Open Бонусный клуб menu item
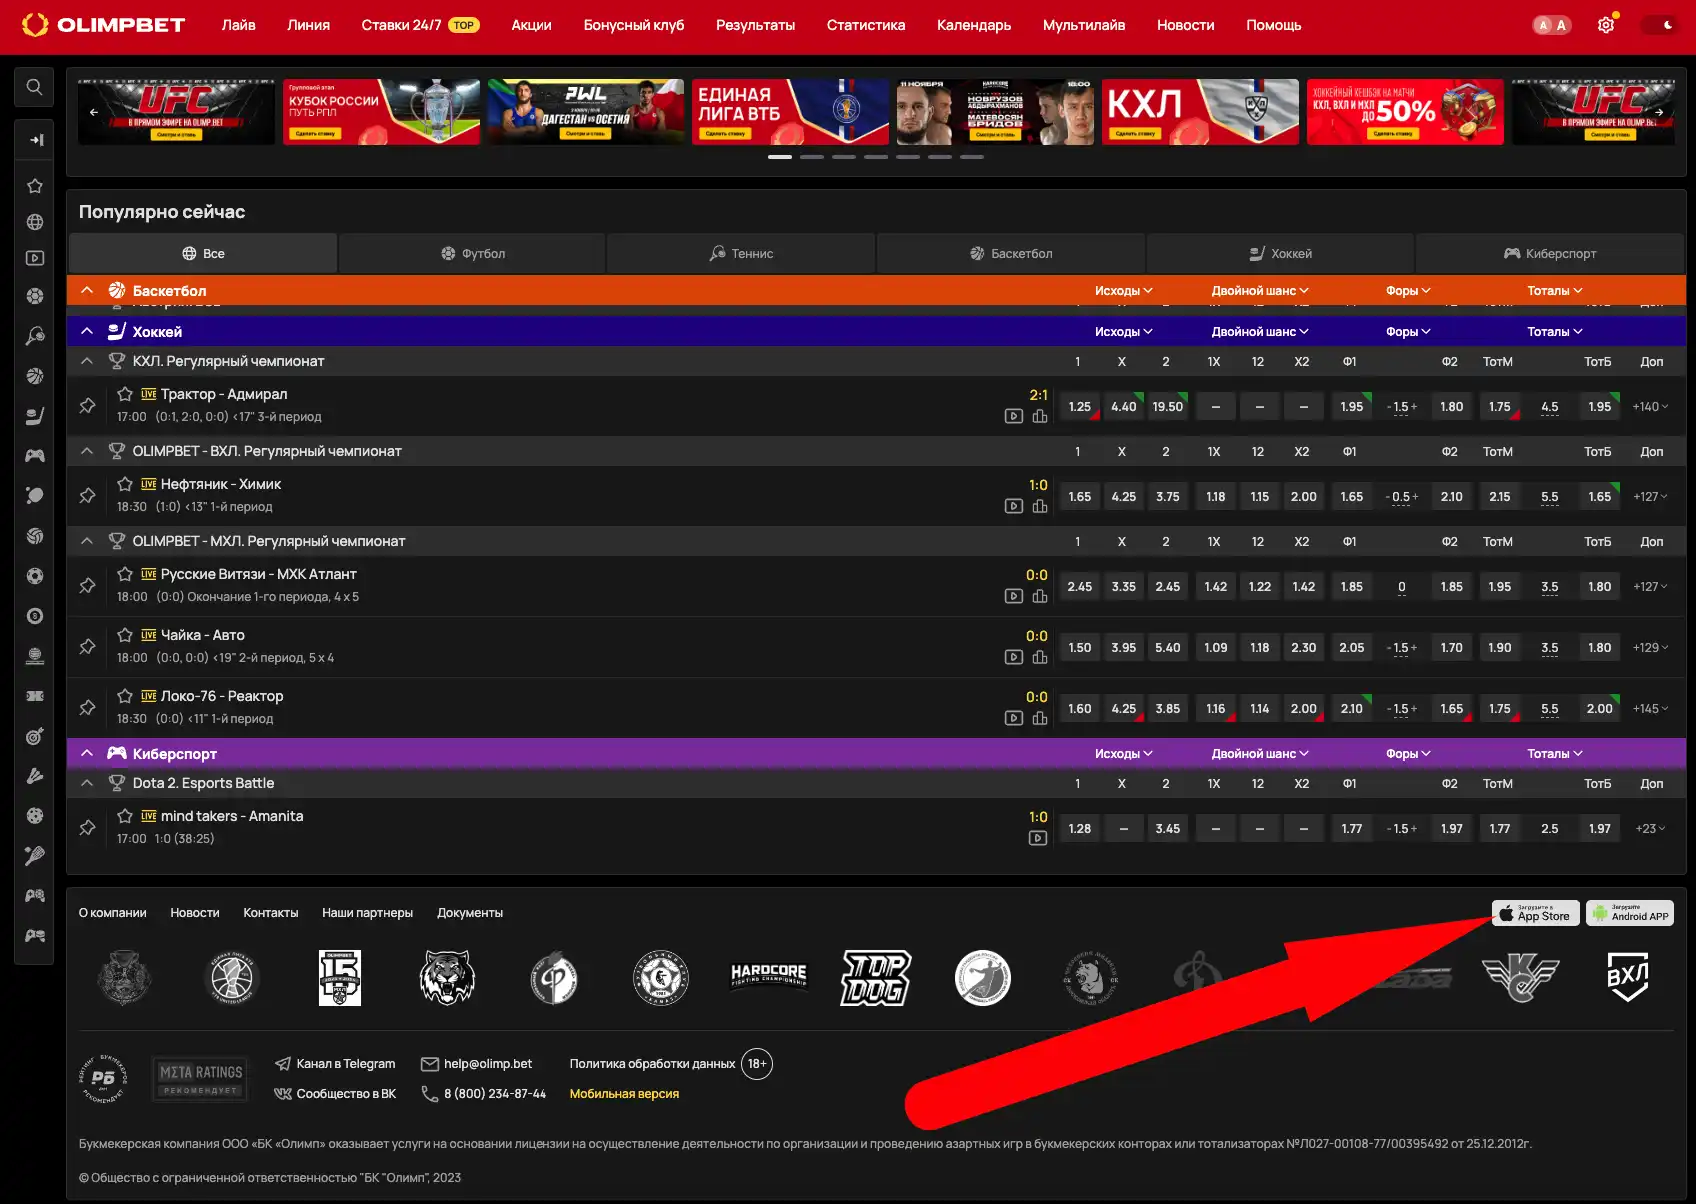 (x=634, y=25)
